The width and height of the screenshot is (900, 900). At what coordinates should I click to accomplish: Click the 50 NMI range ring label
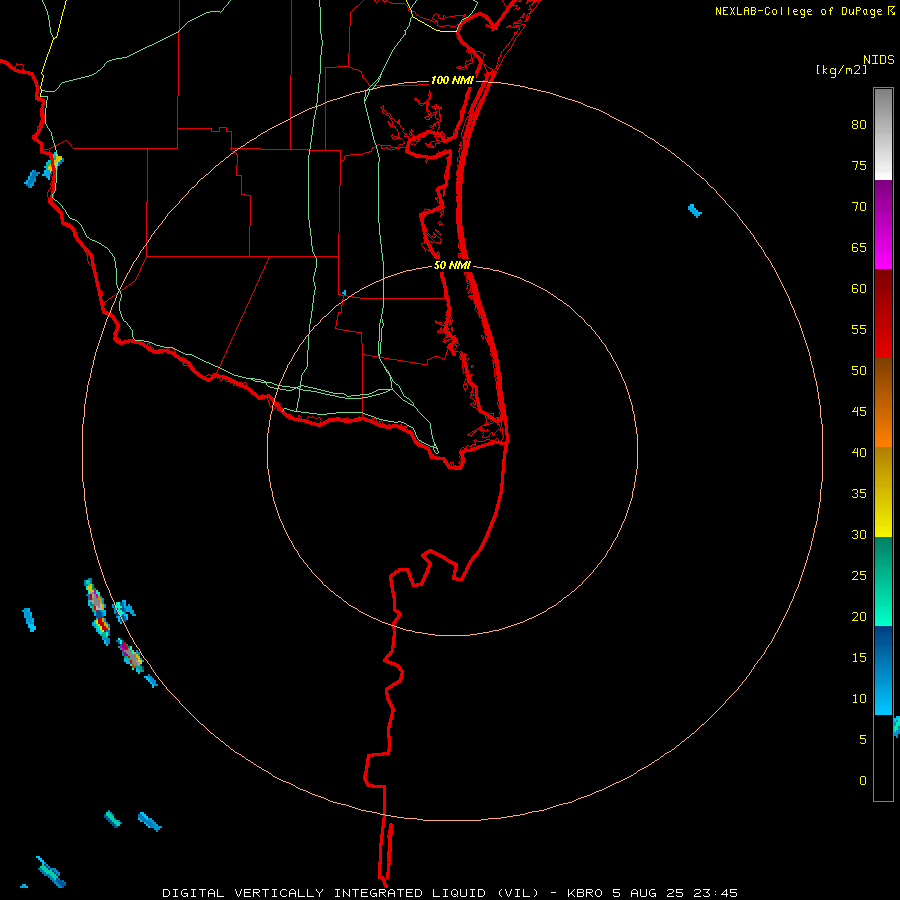tap(452, 265)
